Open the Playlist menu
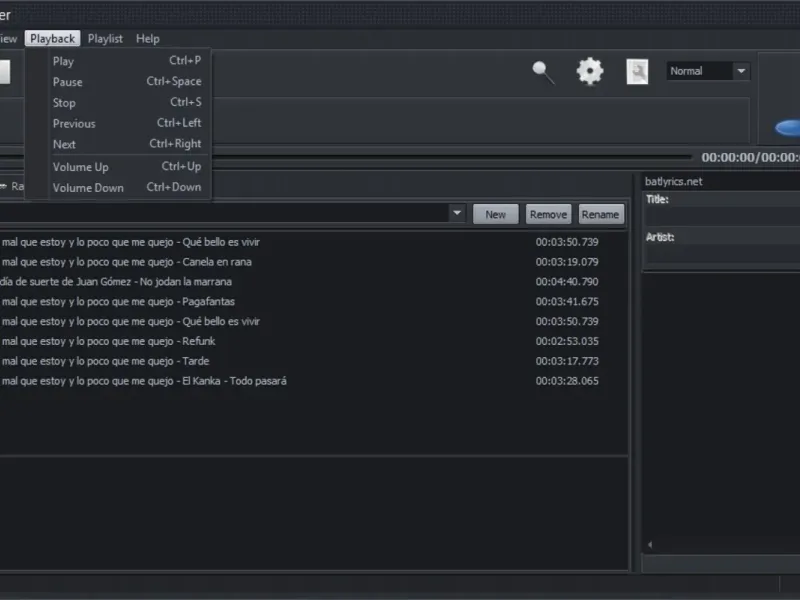This screenshot has height=600, width=800. [x=105, y=39]
